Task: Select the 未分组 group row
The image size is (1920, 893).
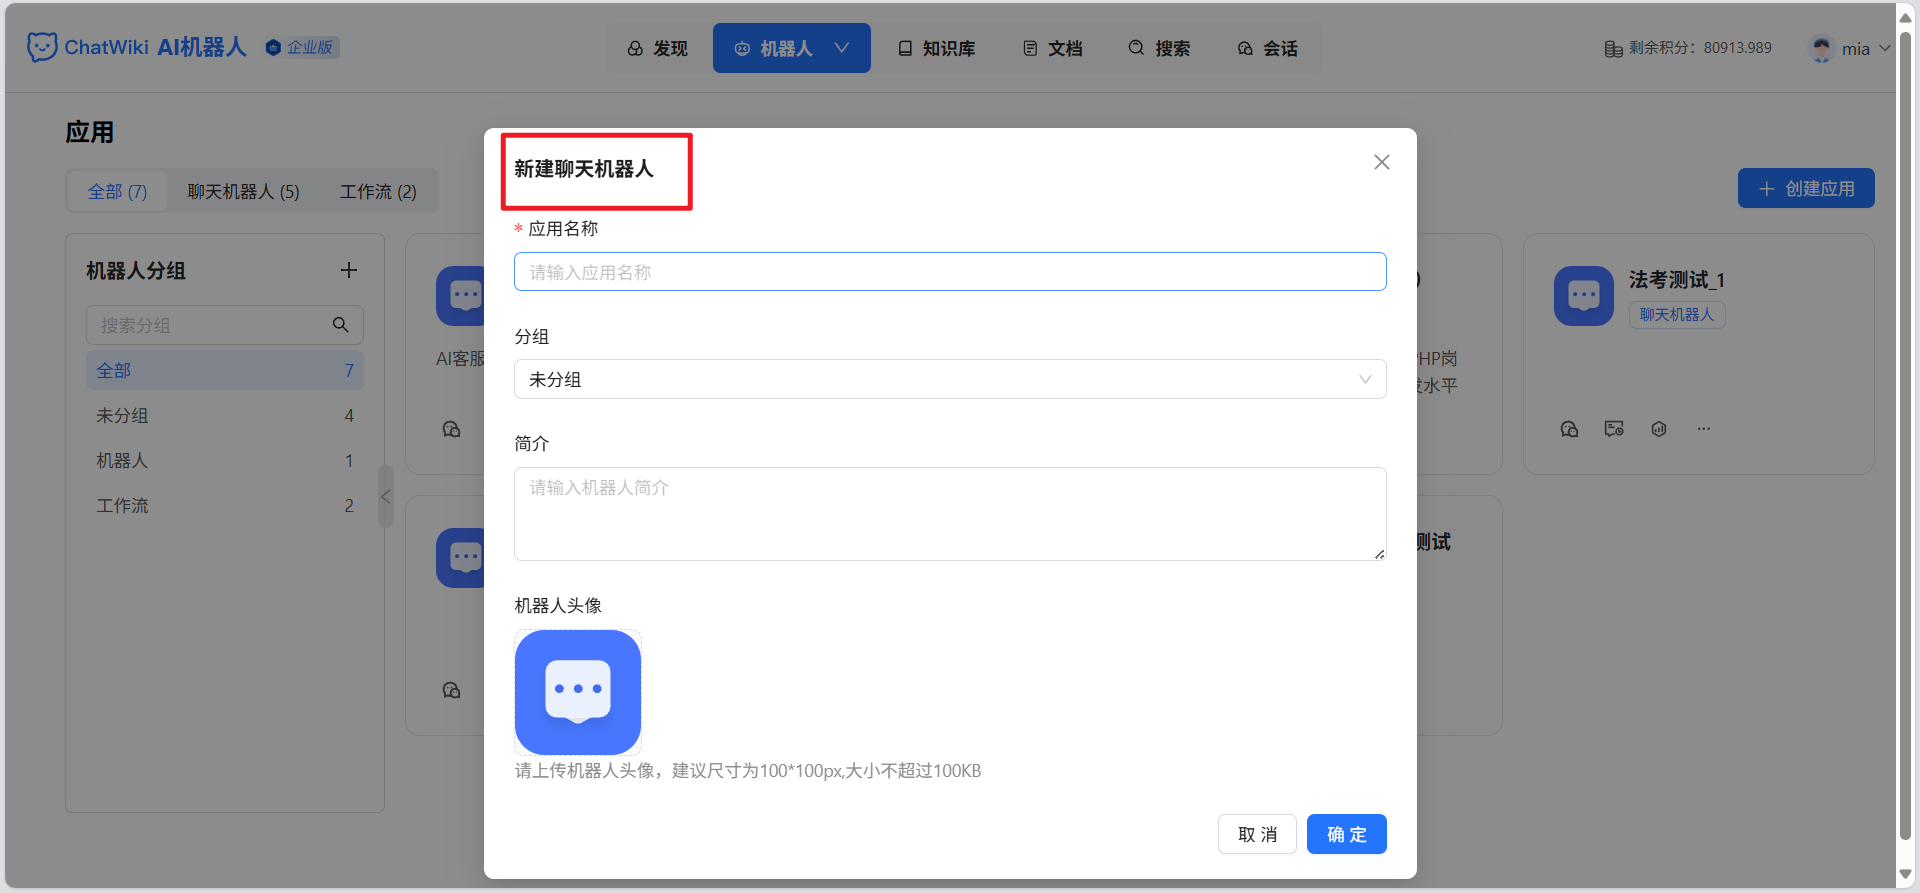Action: click(225, 415)
